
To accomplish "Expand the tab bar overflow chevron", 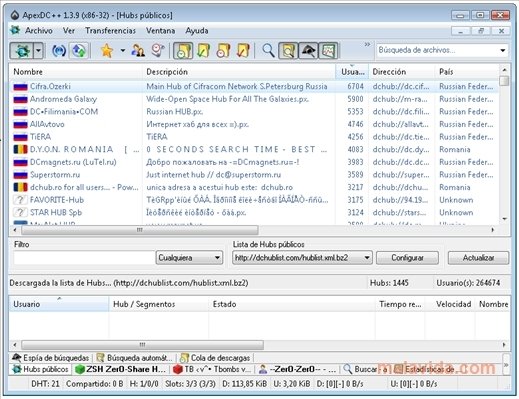I will [506, 365].
